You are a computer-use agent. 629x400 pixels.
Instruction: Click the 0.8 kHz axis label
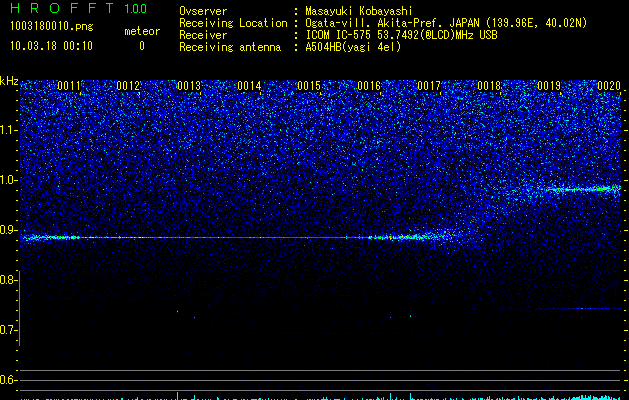[x=8, y=280]
